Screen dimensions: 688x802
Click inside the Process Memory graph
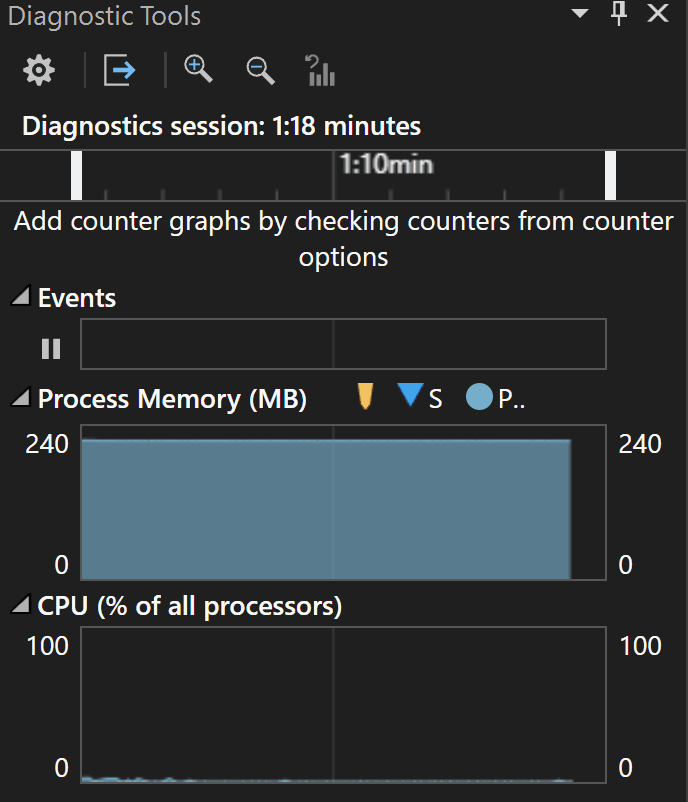[x=343, y=502]
